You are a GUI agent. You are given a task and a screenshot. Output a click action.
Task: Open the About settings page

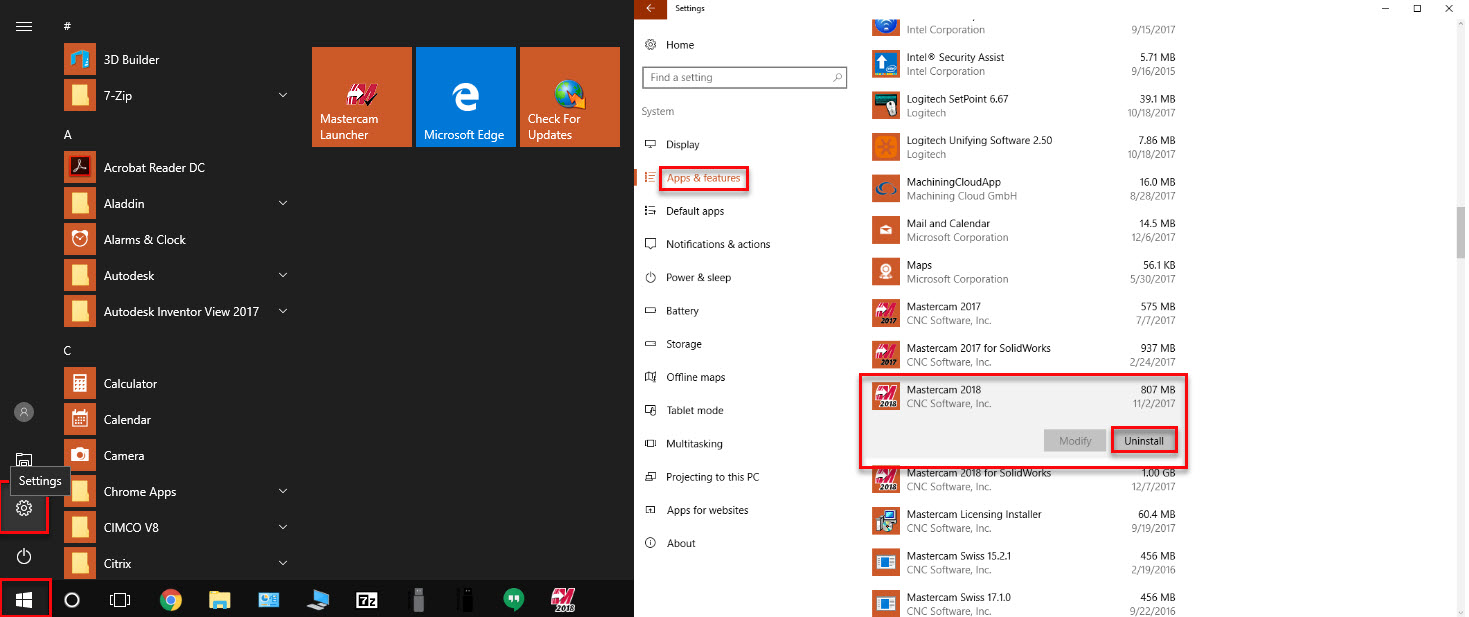[670, 544]
